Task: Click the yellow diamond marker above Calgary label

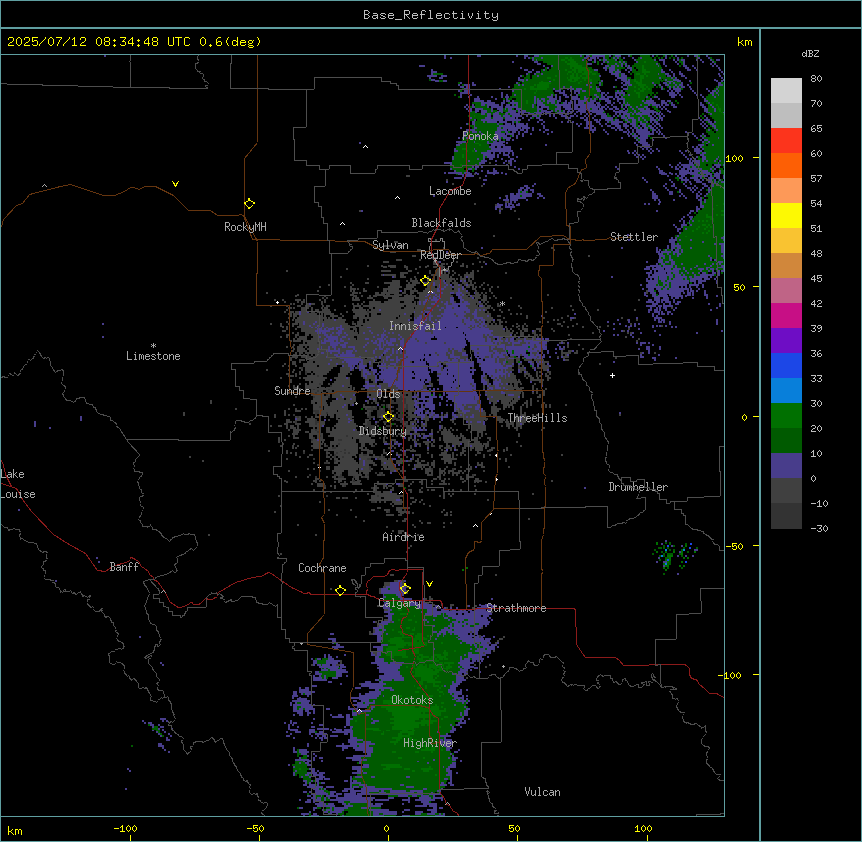Action: pos(405,589)
